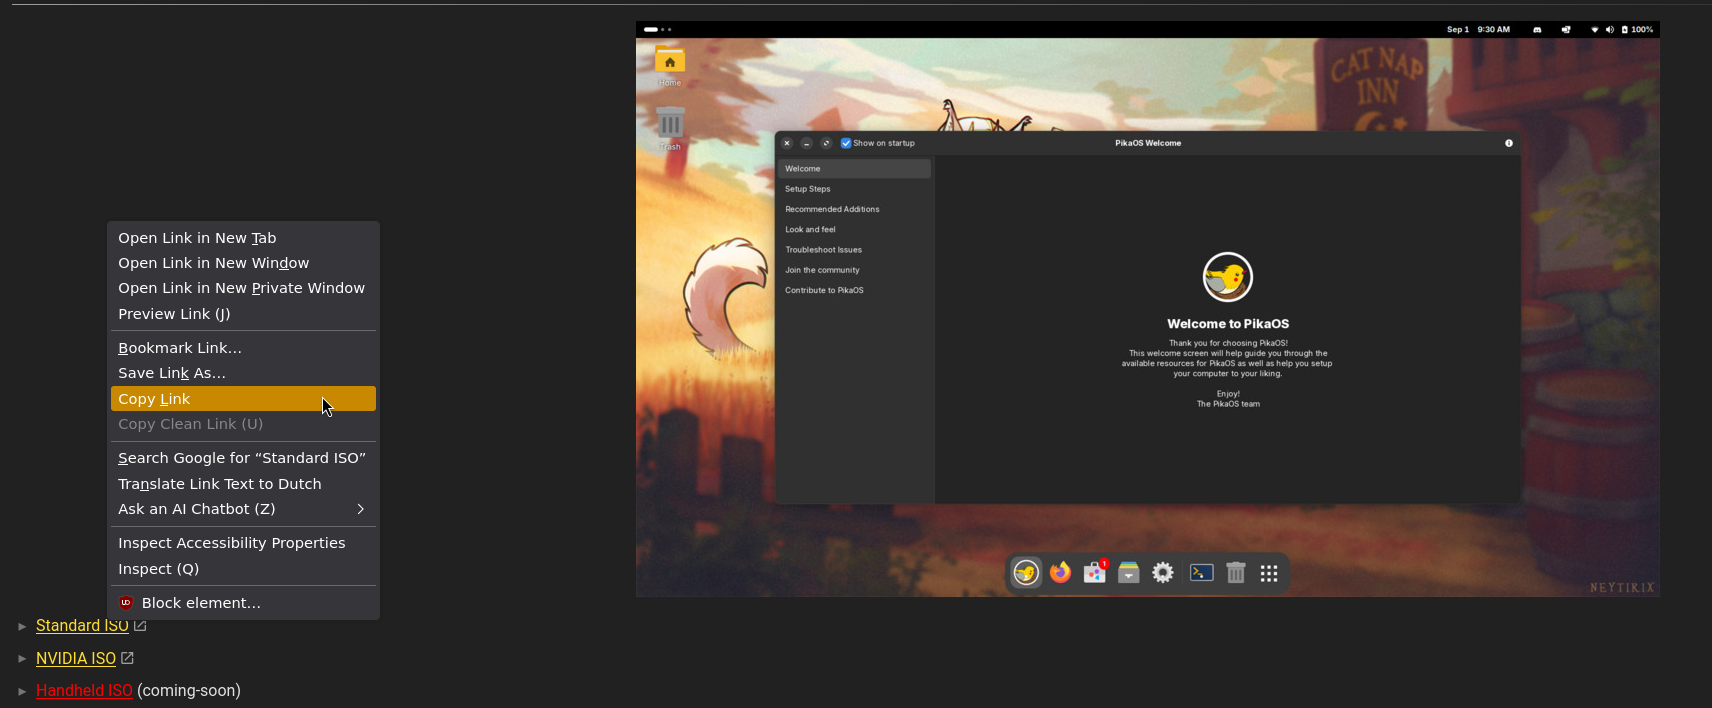The image size is (1712, 708).
Task: Open the app grid icon in dock
Action: pos(1269,574)
